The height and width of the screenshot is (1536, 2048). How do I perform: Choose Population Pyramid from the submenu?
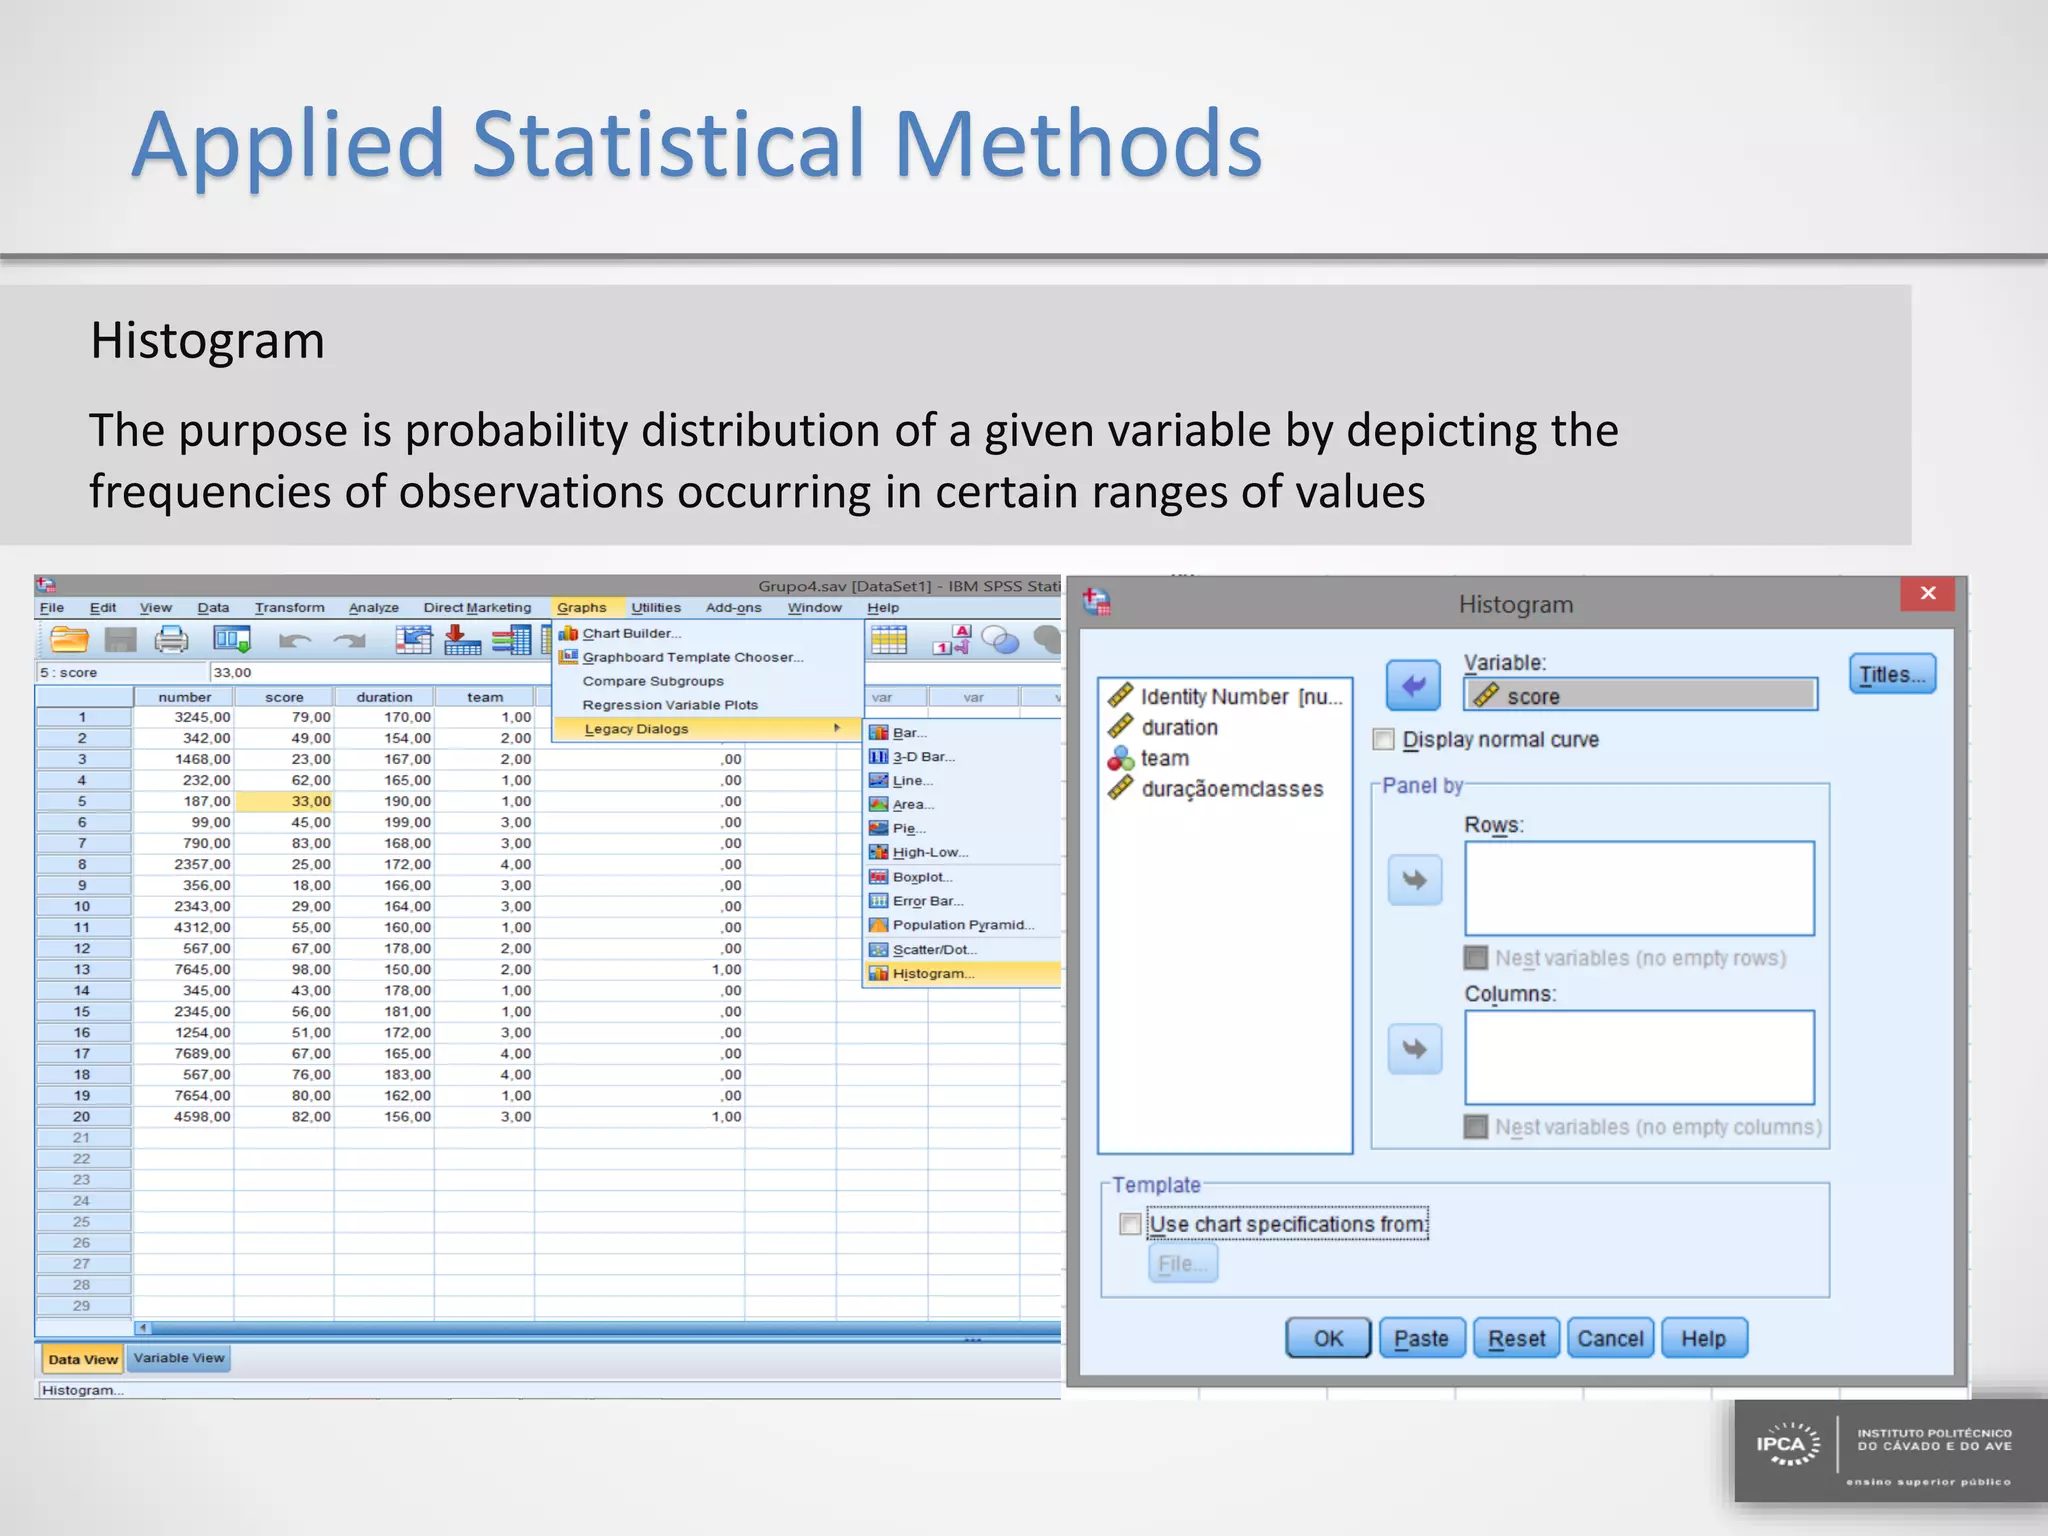pos(964,925)
